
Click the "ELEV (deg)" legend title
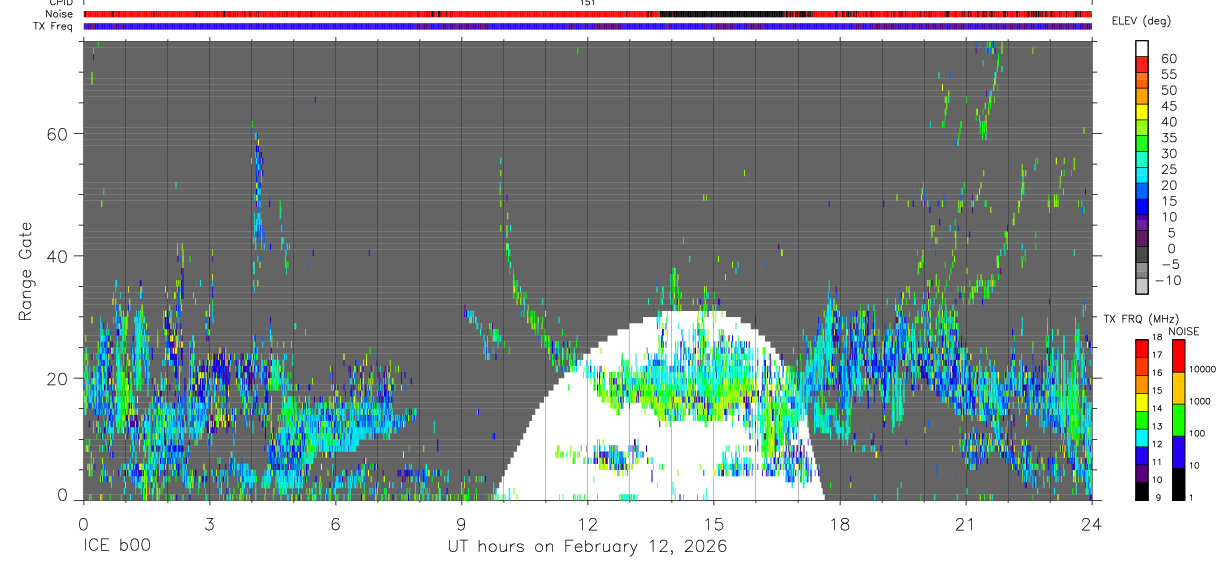click(x=1140, y=21)
